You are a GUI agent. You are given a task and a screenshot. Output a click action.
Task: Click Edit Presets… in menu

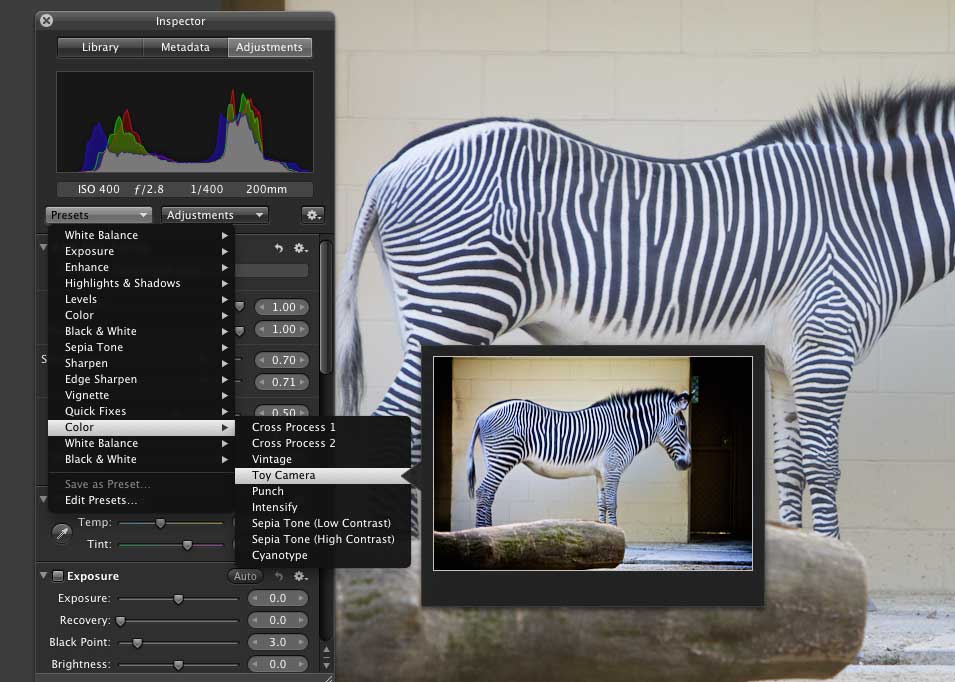(101, 500)
